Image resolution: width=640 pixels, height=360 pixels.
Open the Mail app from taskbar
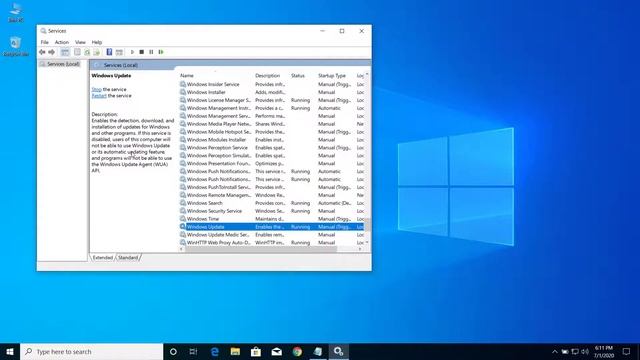pos(276,351)
